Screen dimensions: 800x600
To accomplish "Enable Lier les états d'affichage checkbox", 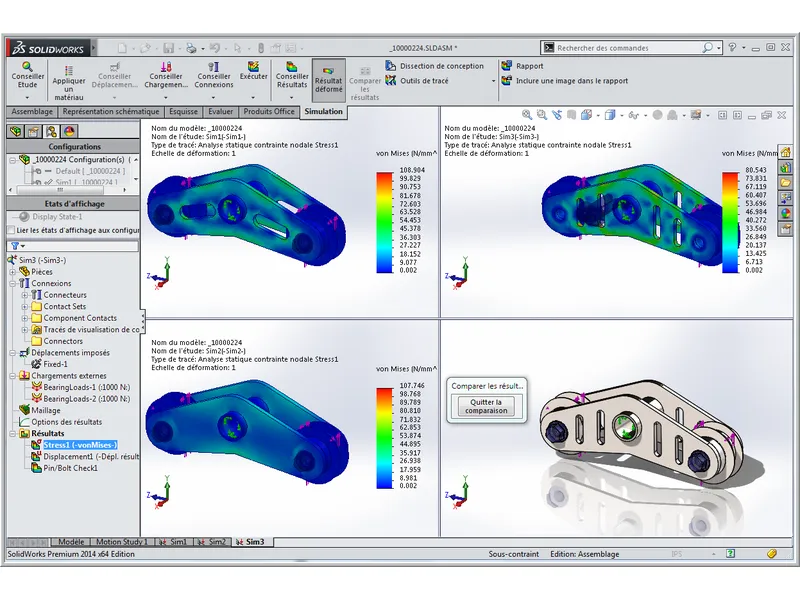I will click(11, 230).
